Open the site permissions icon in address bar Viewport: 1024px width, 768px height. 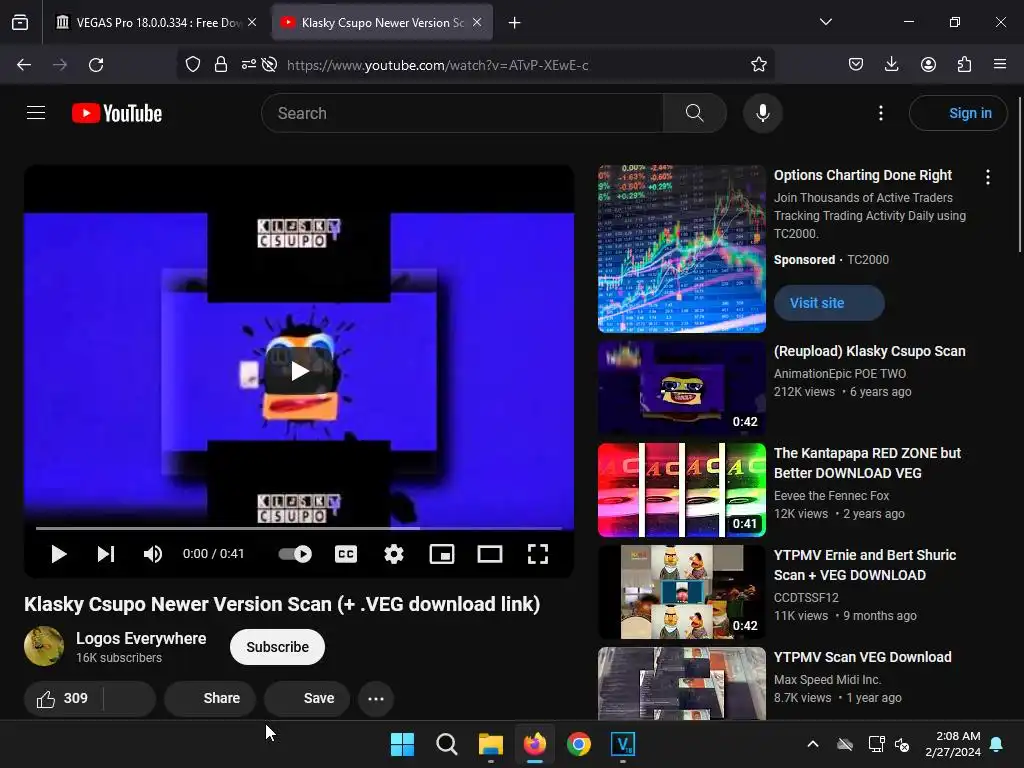pyautogui.click(x=248, y=65)
